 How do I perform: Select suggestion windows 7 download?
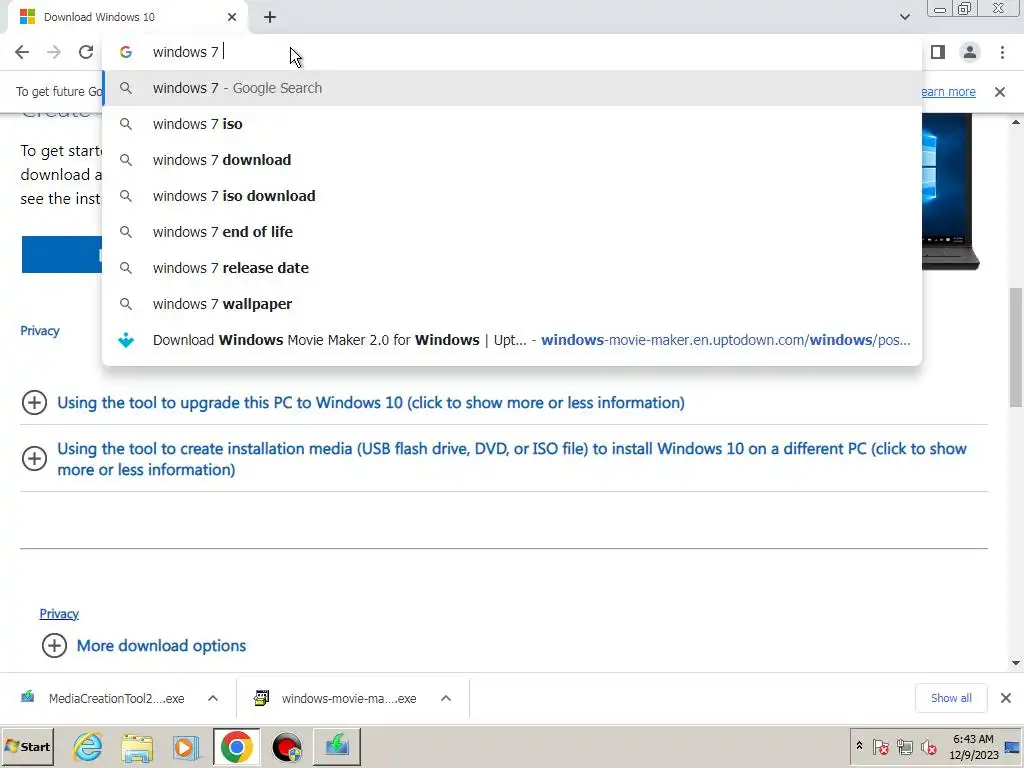point(512,160)
